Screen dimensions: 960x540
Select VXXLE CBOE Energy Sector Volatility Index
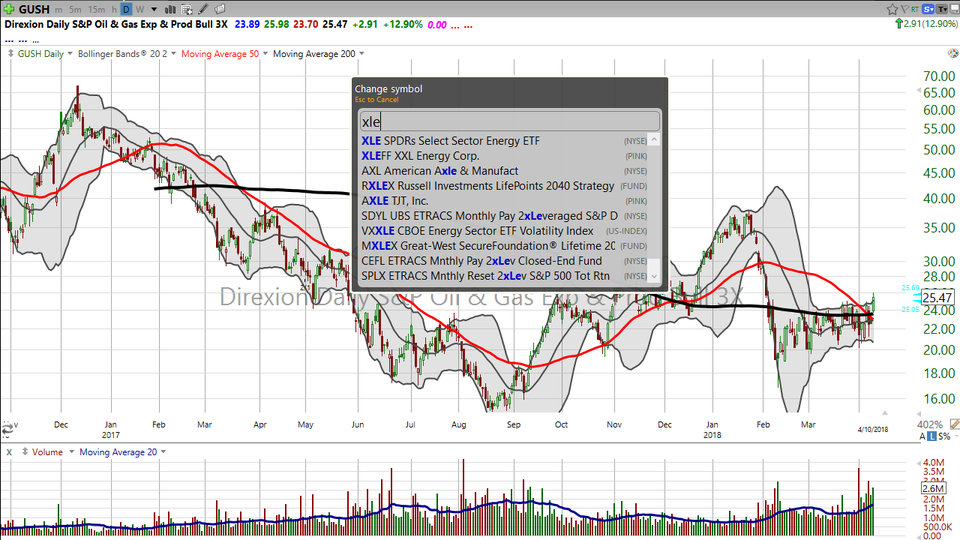pyautogui.click(x=504, y=231)
